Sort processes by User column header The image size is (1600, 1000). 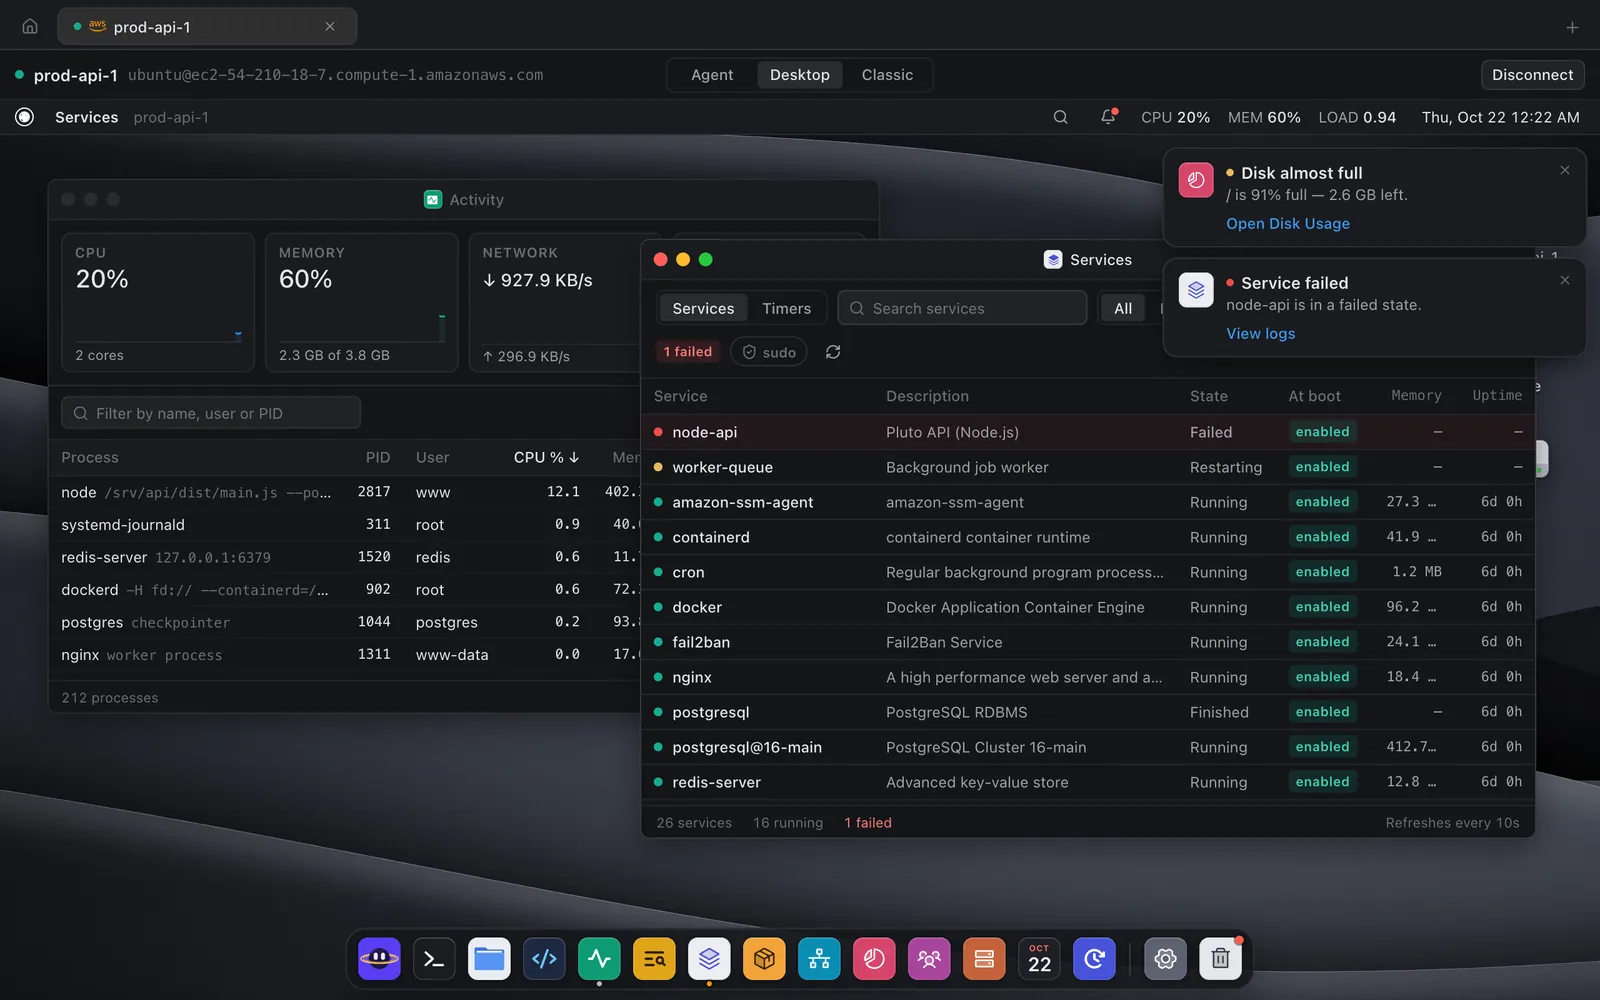[432, 457]
